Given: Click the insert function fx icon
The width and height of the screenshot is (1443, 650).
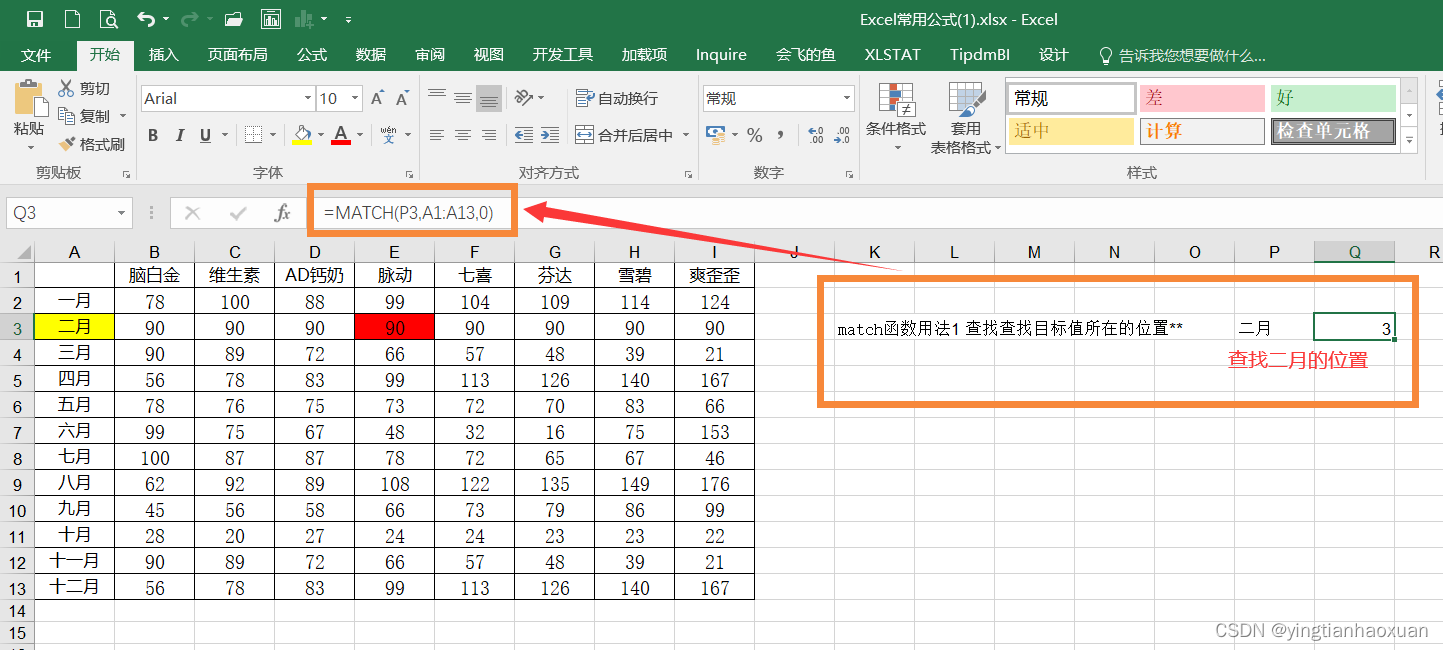Looking at the screenshot, I should [282, 213].
